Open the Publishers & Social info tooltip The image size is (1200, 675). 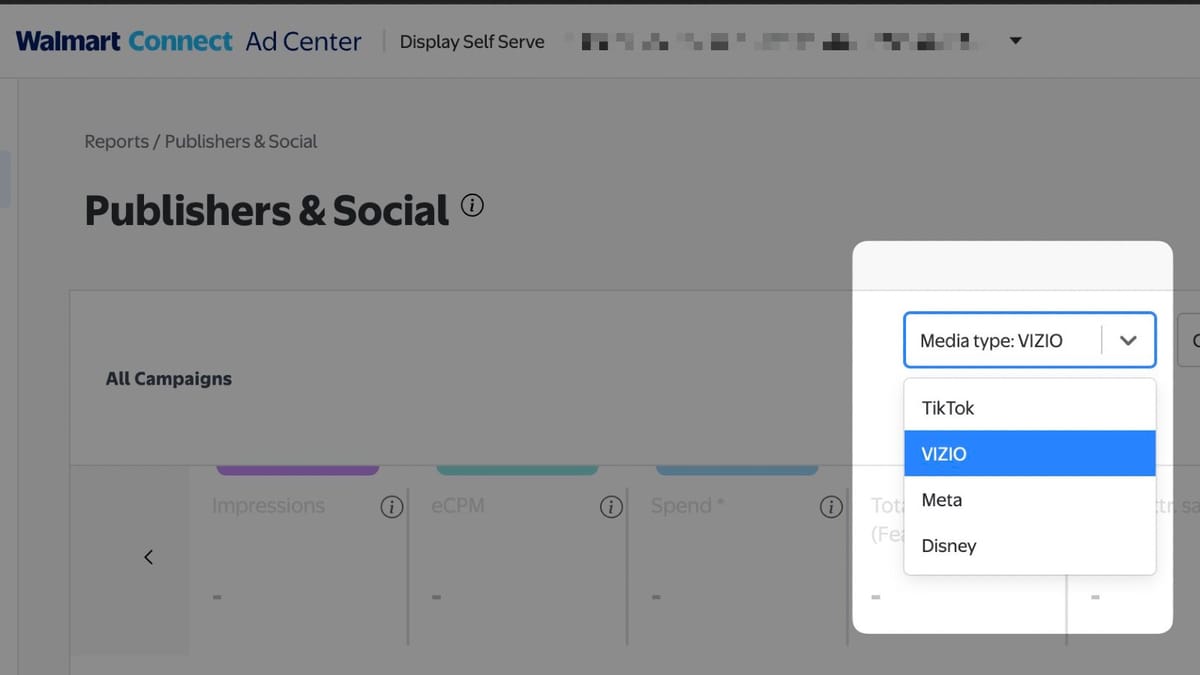tap(472, 204)
